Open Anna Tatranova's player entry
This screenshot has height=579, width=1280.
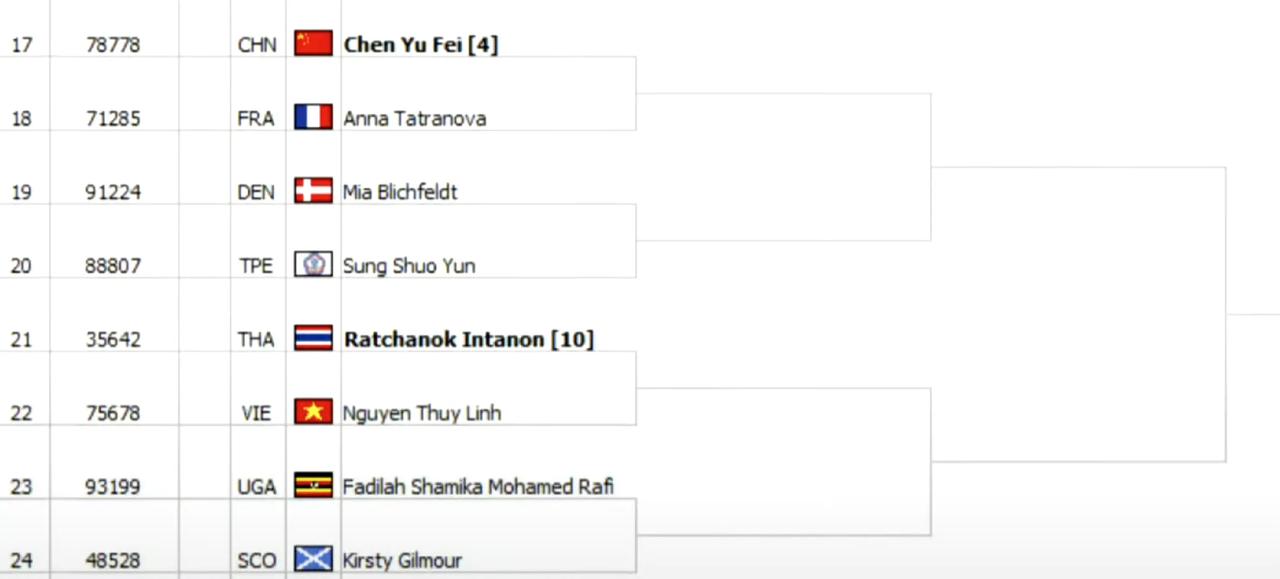415,118
